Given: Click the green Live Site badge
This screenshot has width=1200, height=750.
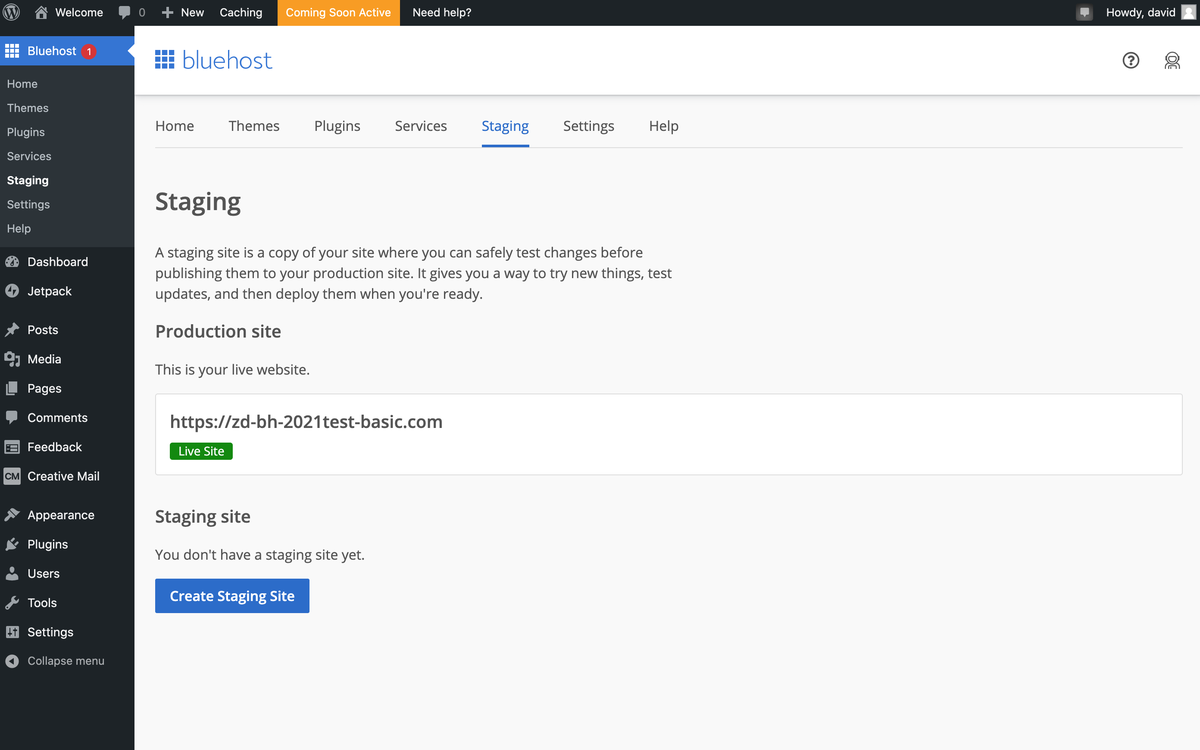Looking at the screenshot, I should [201, 451].
